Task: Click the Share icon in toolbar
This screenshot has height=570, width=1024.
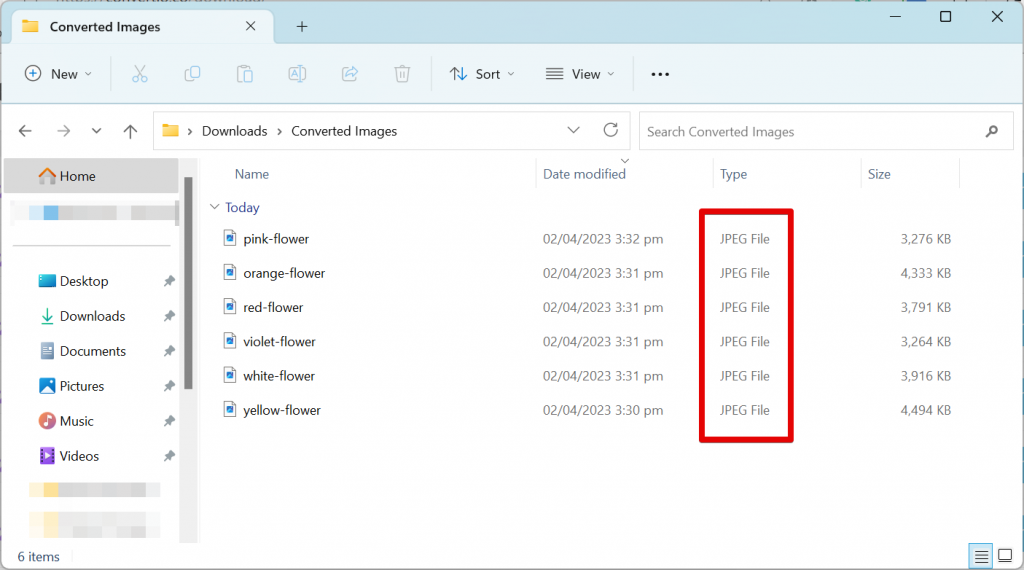Action: tap(350, 74)
